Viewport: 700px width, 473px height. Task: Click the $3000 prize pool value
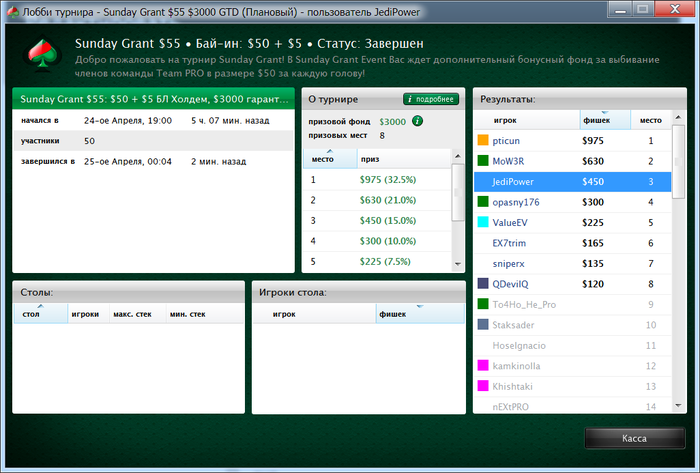(392, 121)
